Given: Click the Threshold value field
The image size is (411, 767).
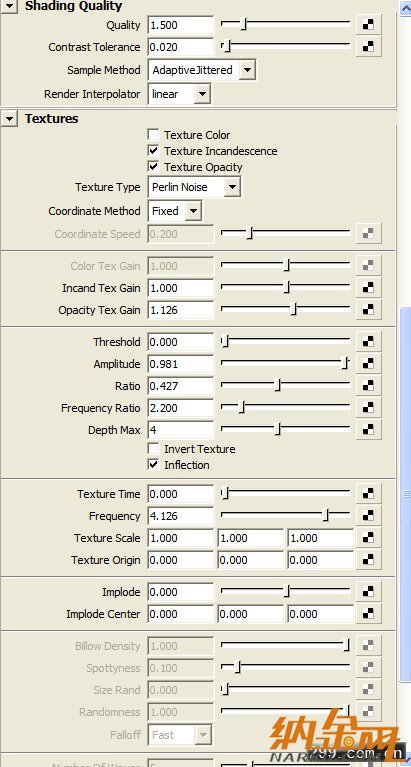Looking at the screenshot, I should tap(181, 342).
